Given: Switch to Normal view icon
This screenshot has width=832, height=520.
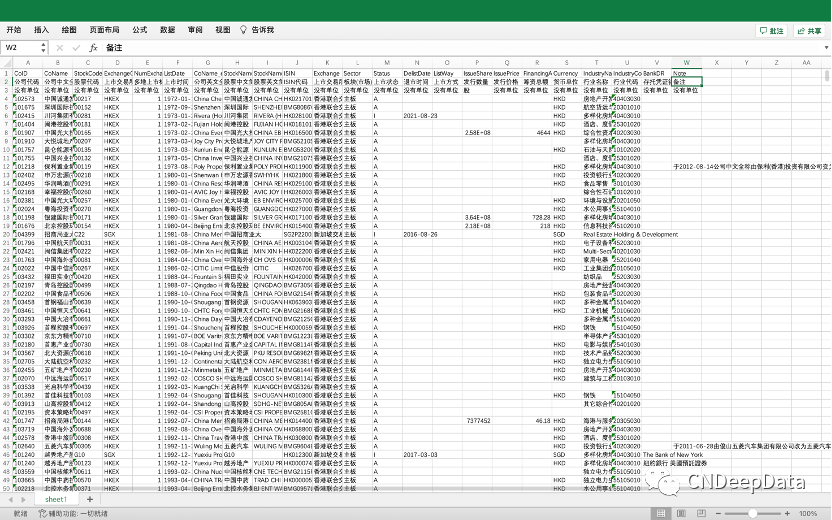Looking at the screenshot, I should click(x=661, y=514).
